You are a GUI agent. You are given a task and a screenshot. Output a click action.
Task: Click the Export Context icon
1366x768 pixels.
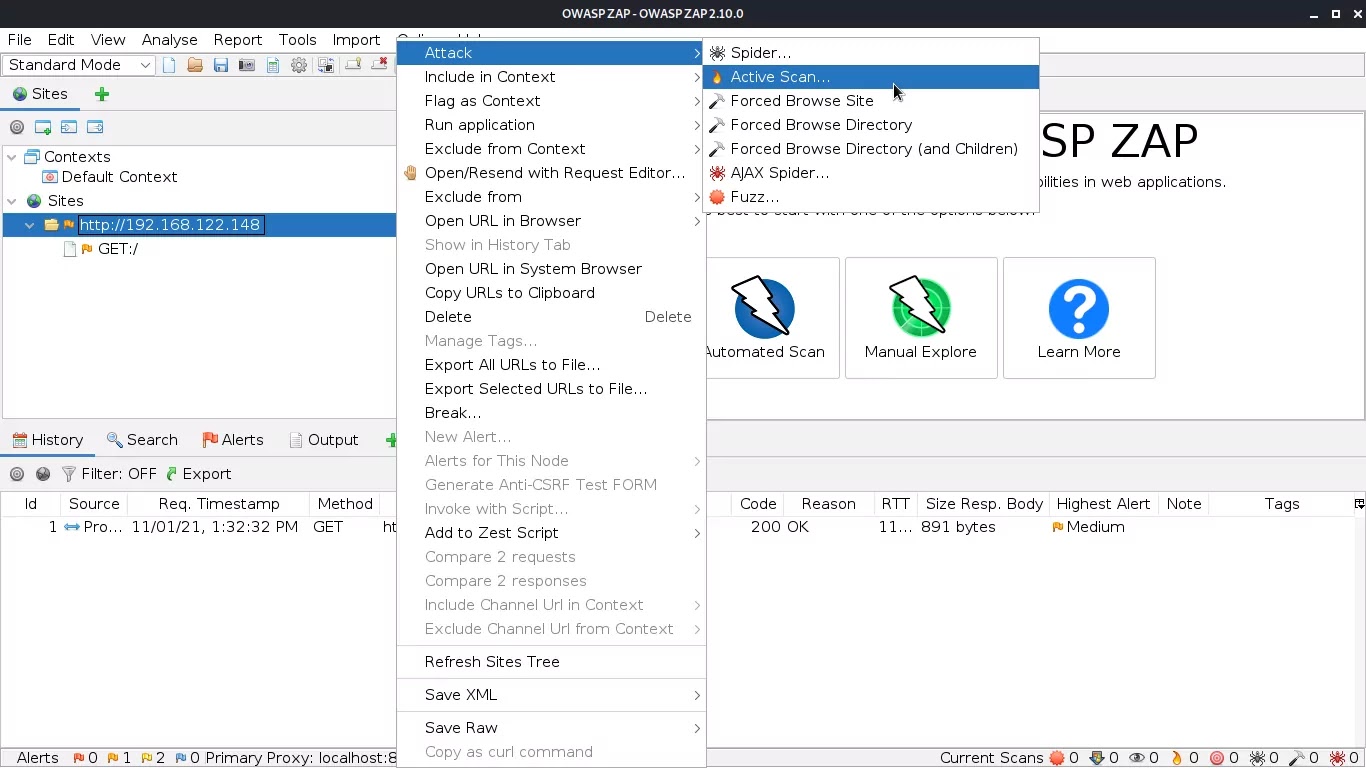tap(95, 127)
